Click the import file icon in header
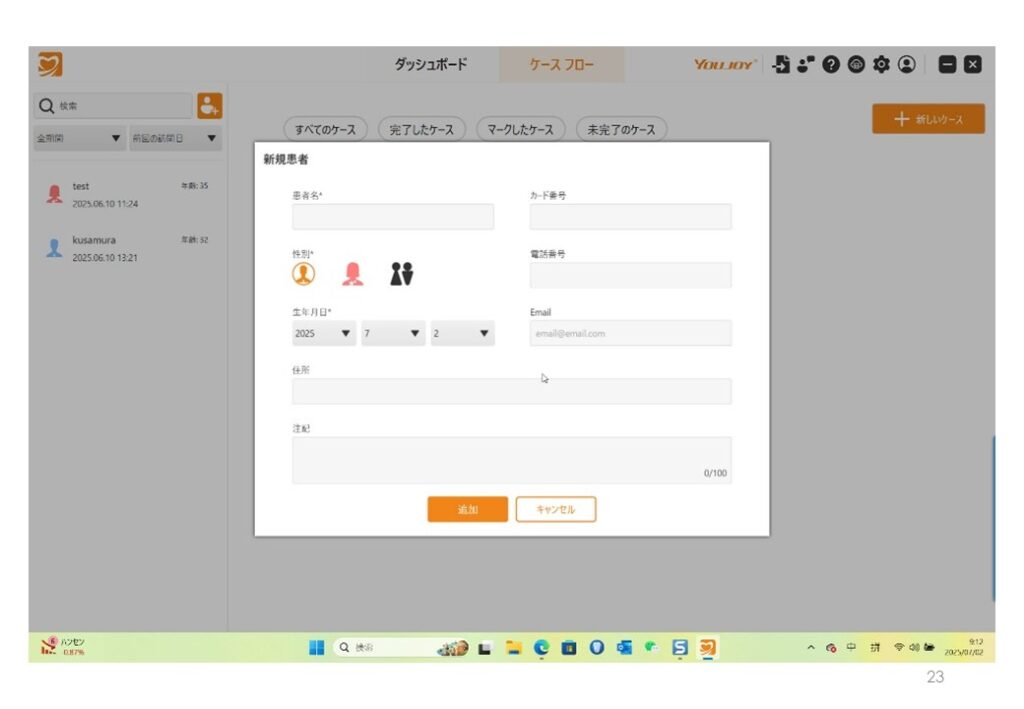The height and width of the screenshot is (709, 1024). pos(782,65)
